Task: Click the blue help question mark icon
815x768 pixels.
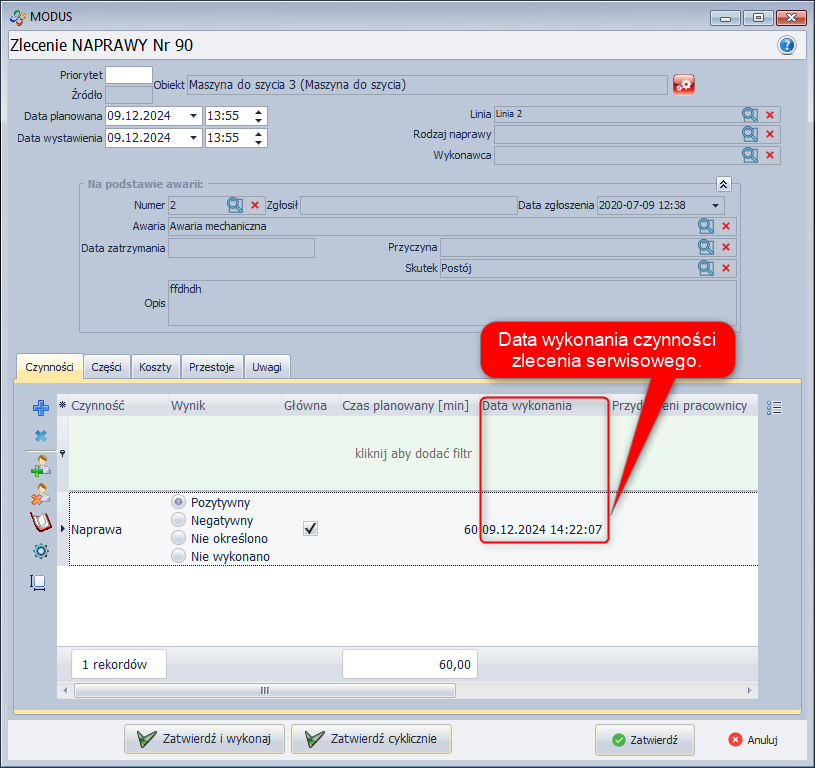Action: [787, 46]
